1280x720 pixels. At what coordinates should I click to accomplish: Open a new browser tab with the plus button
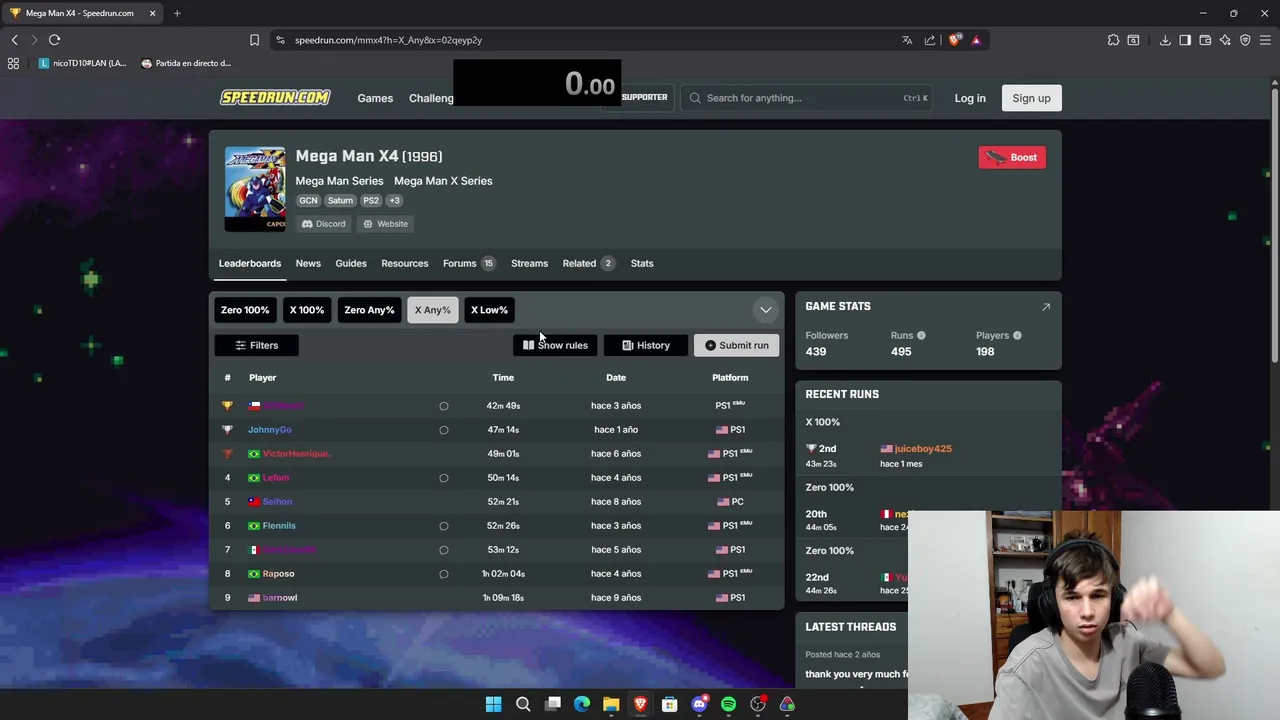coord(177,13)
